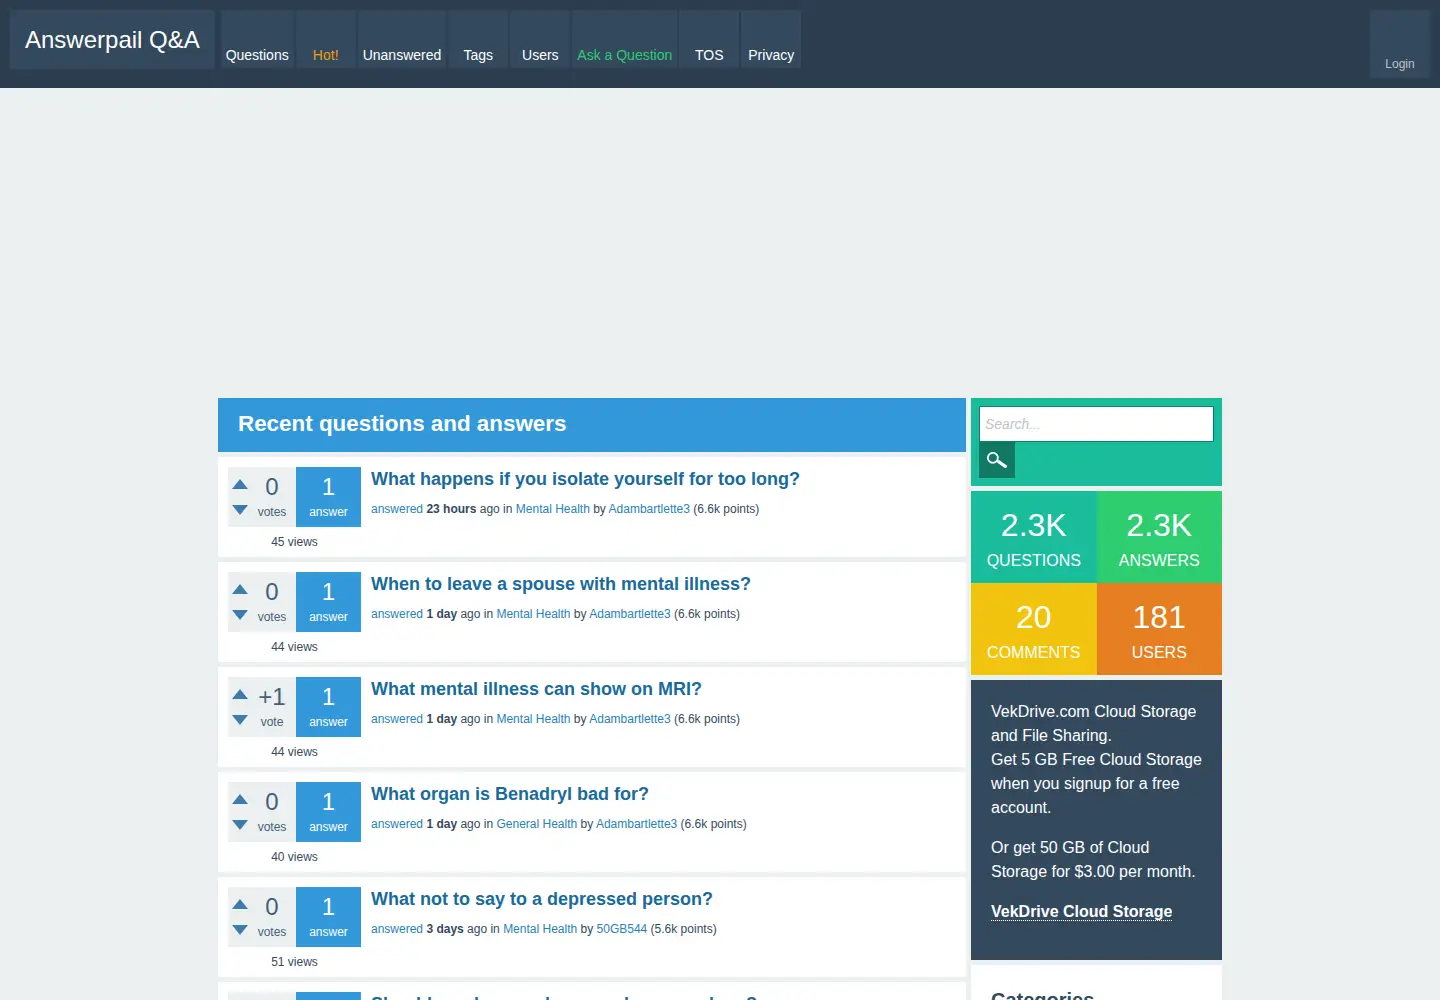The width and height of the screenshot is (1440, 1000).
Task: Click the search magnifier button
Action: 997,460
